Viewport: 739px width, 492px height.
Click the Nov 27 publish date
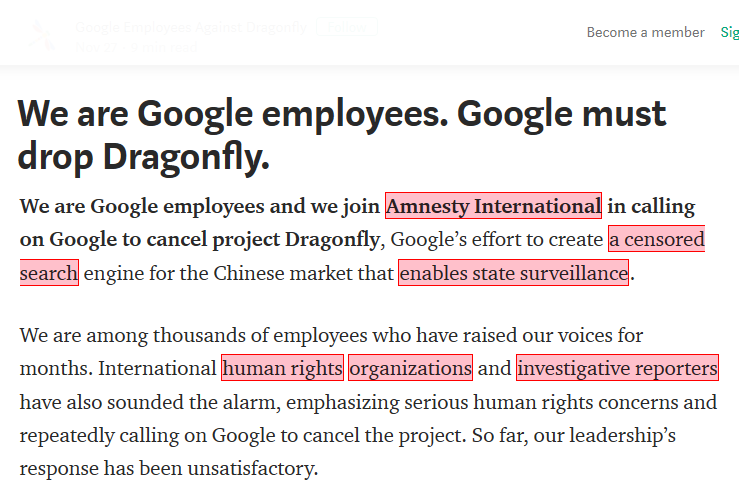[x=96, y=47]
